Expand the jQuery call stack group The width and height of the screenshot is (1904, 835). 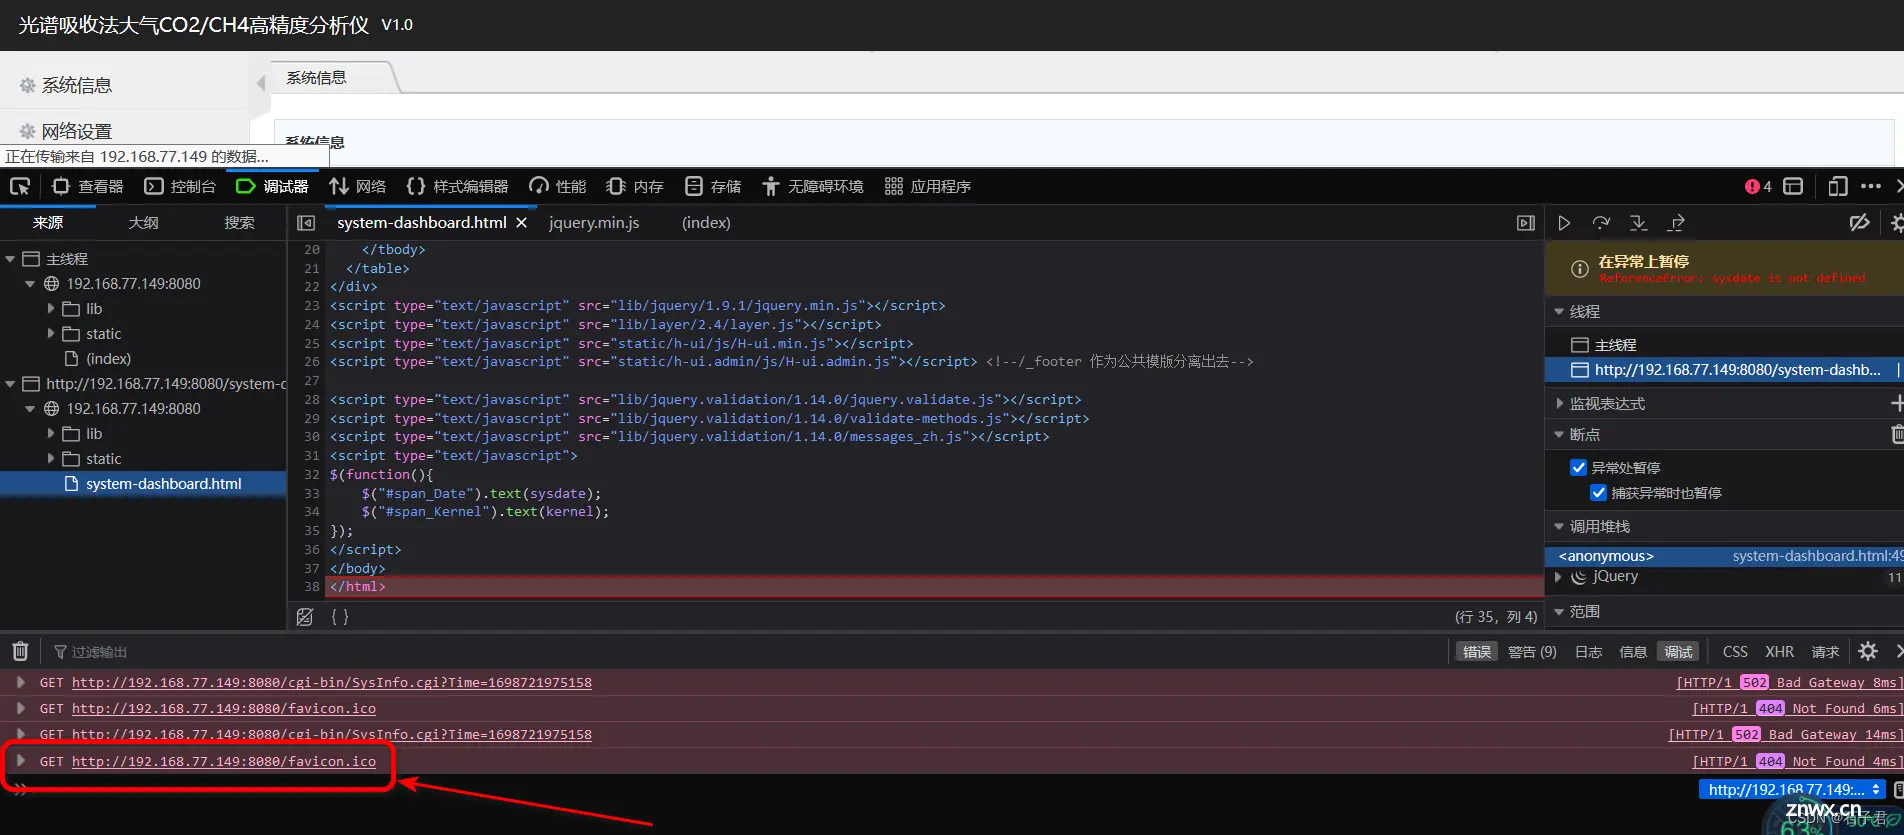point(1558,577)
